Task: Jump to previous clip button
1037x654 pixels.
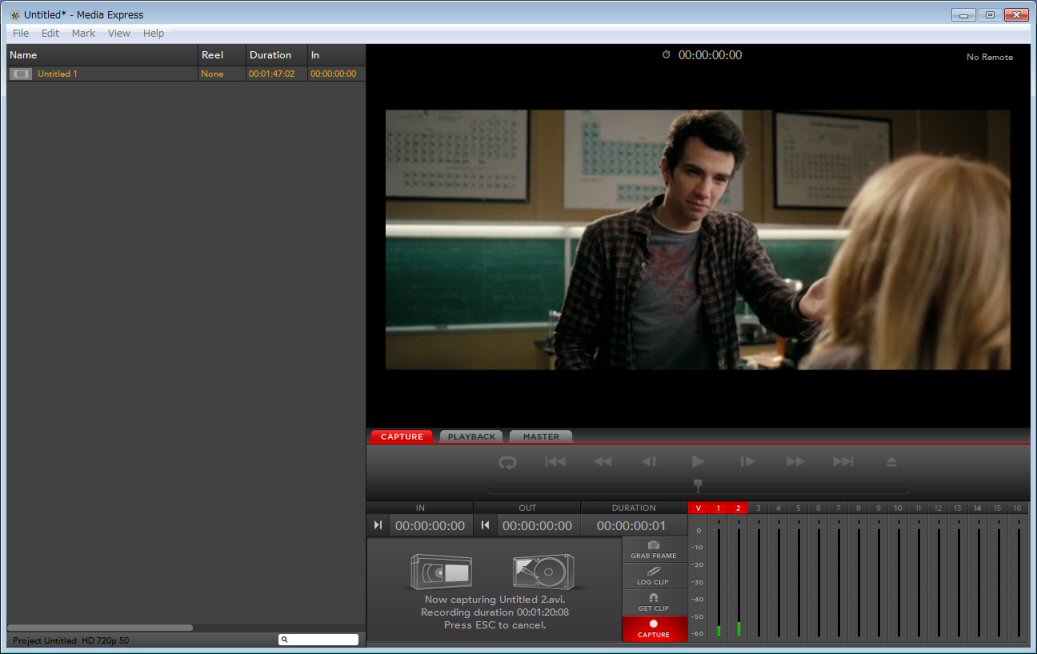Action: click(x=555, y=462)
